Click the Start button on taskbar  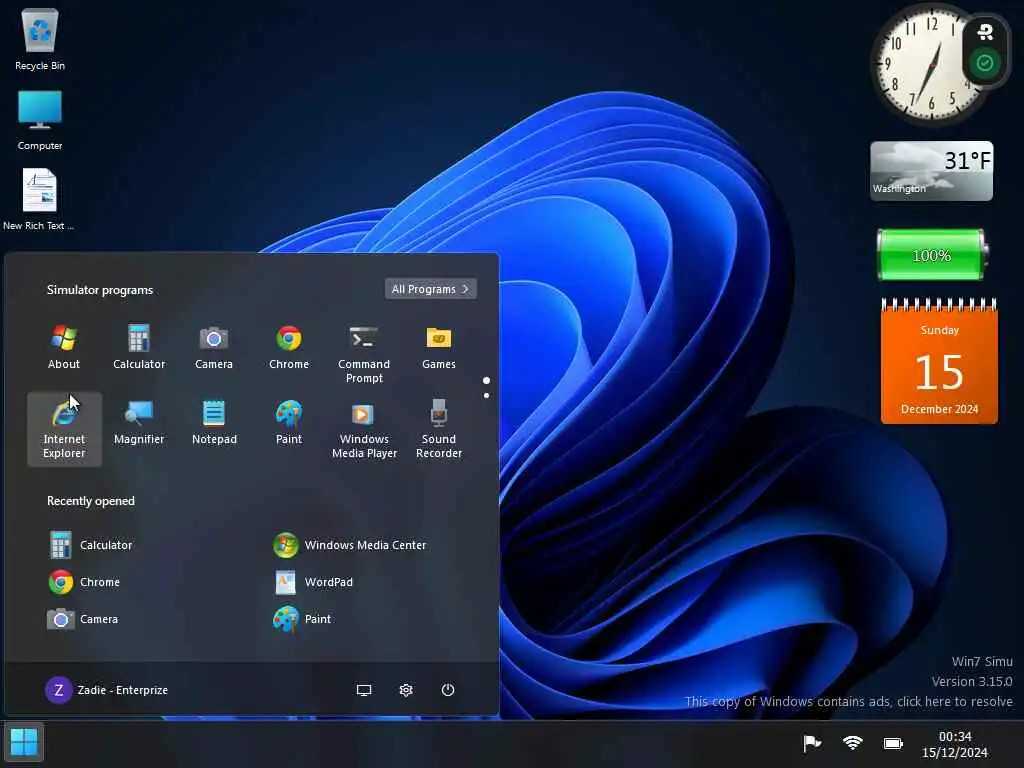click(24, 742)
